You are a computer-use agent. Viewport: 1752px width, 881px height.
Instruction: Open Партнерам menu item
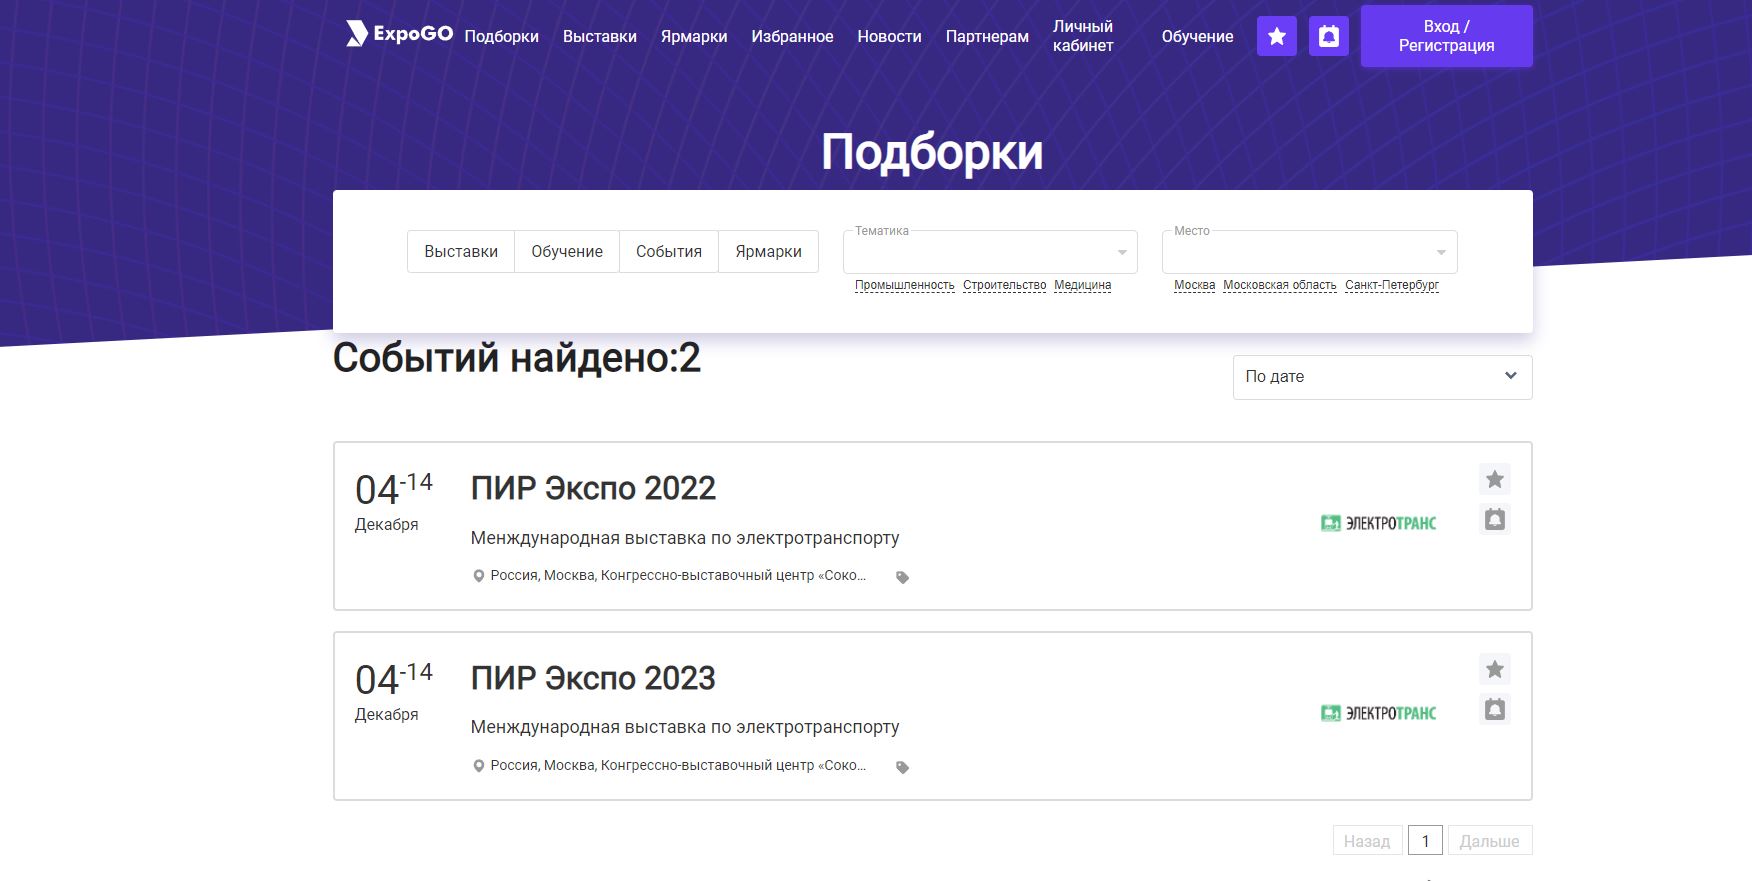(x=987, y=37)
